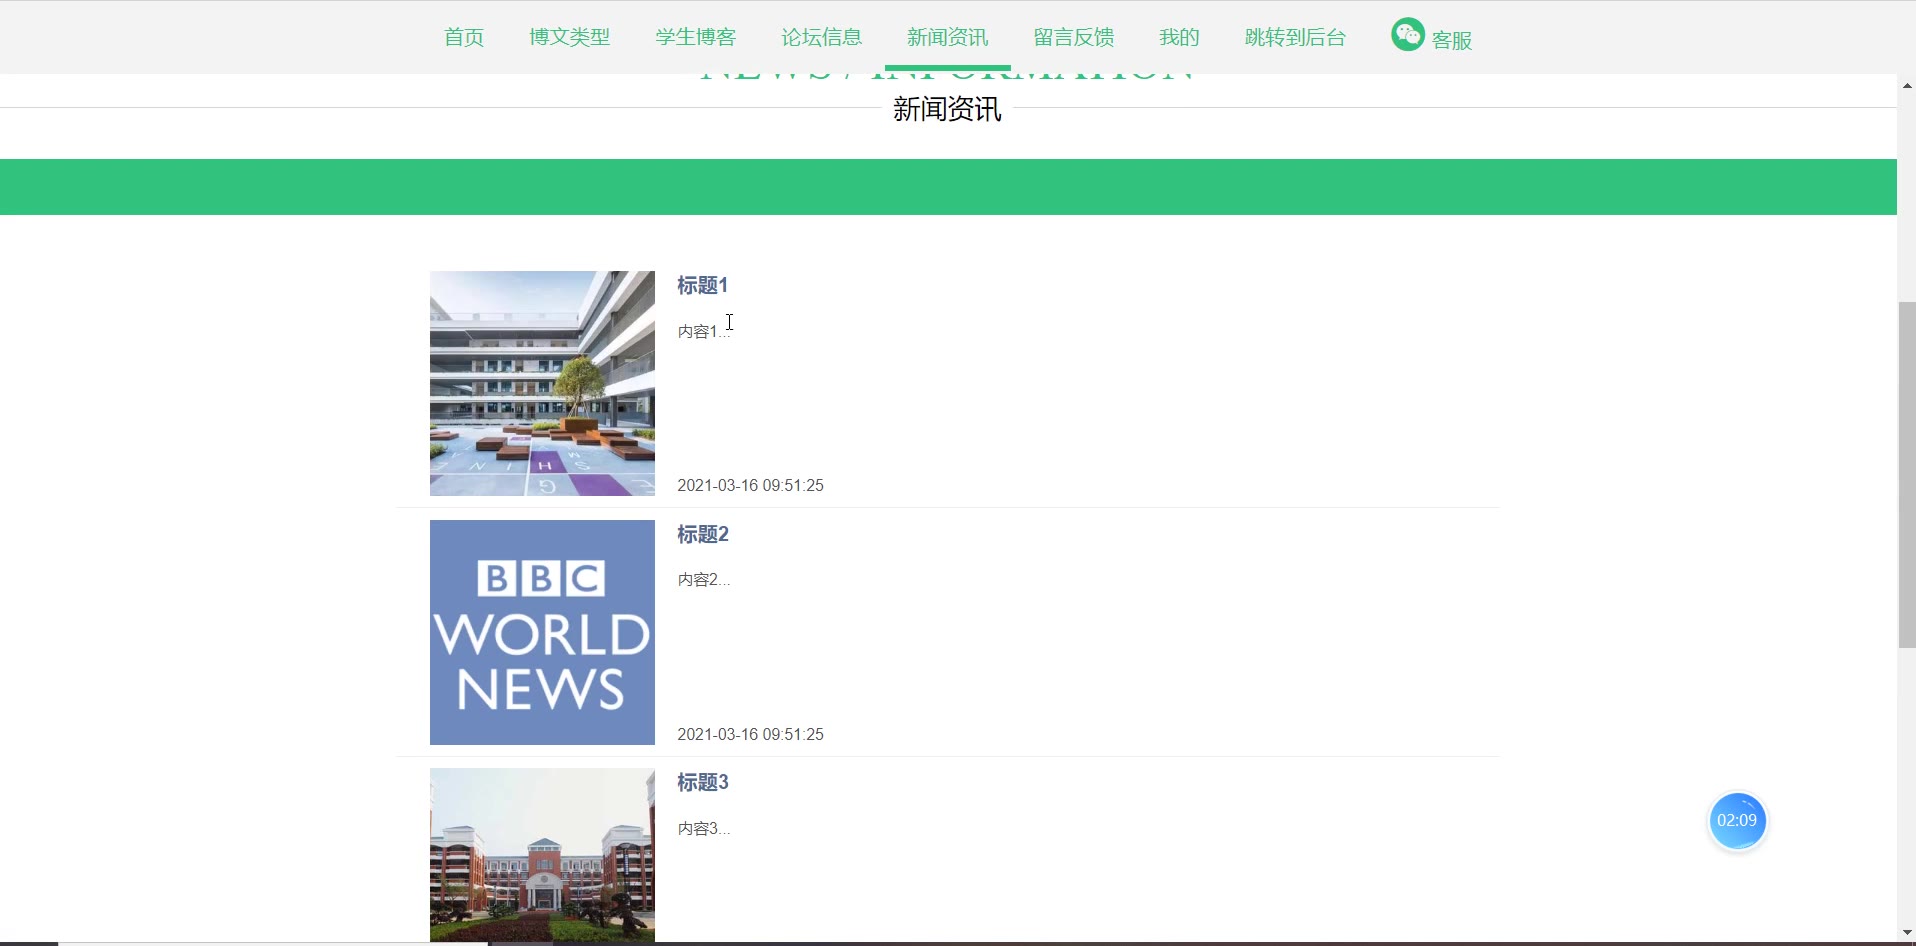
Task: Click the 新闻资讯 navigation tab
Action: (947, 37)
